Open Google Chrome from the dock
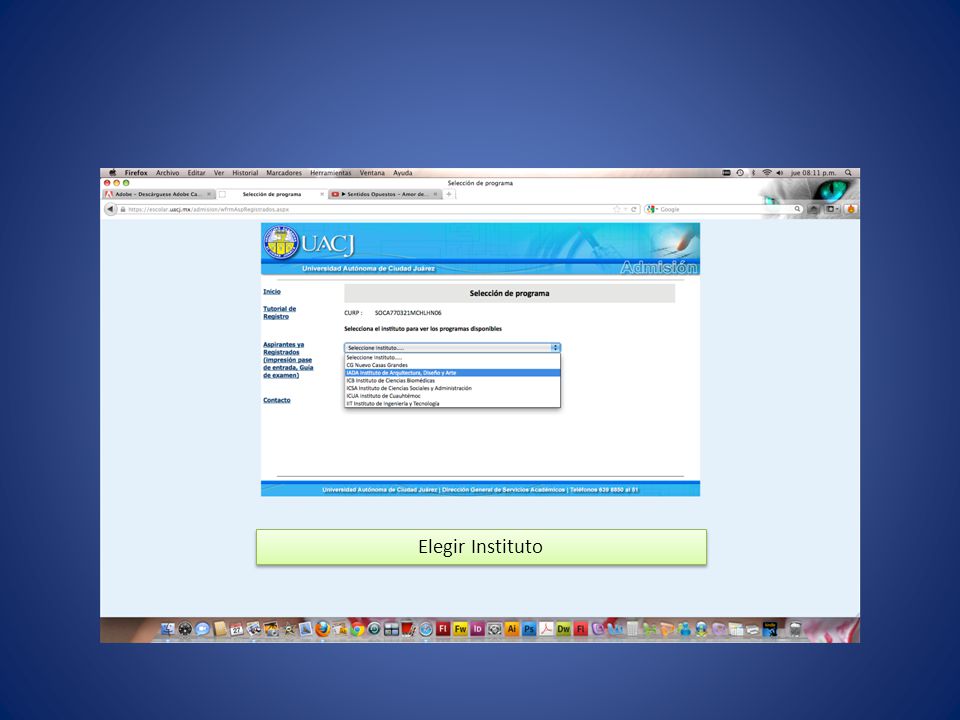The height and width of the screenshot is (720, 960). coord(357,629)
